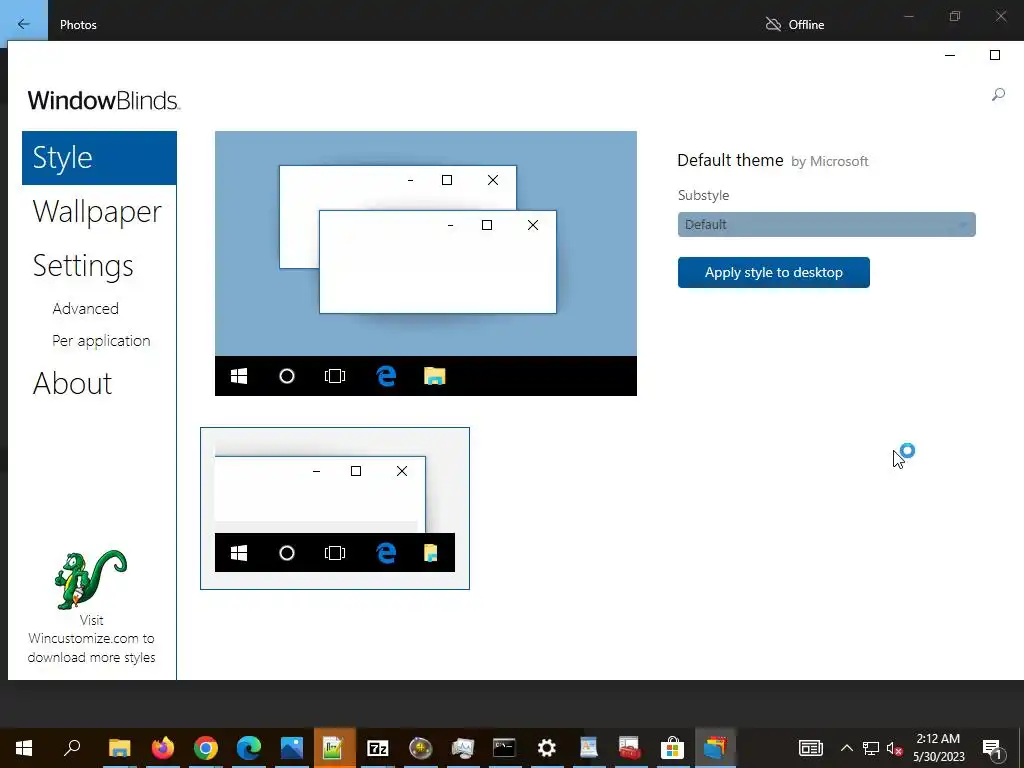The width and height of the screenshot is (1024, 768).
Task: Open the About section
Action: click(72, 383)
